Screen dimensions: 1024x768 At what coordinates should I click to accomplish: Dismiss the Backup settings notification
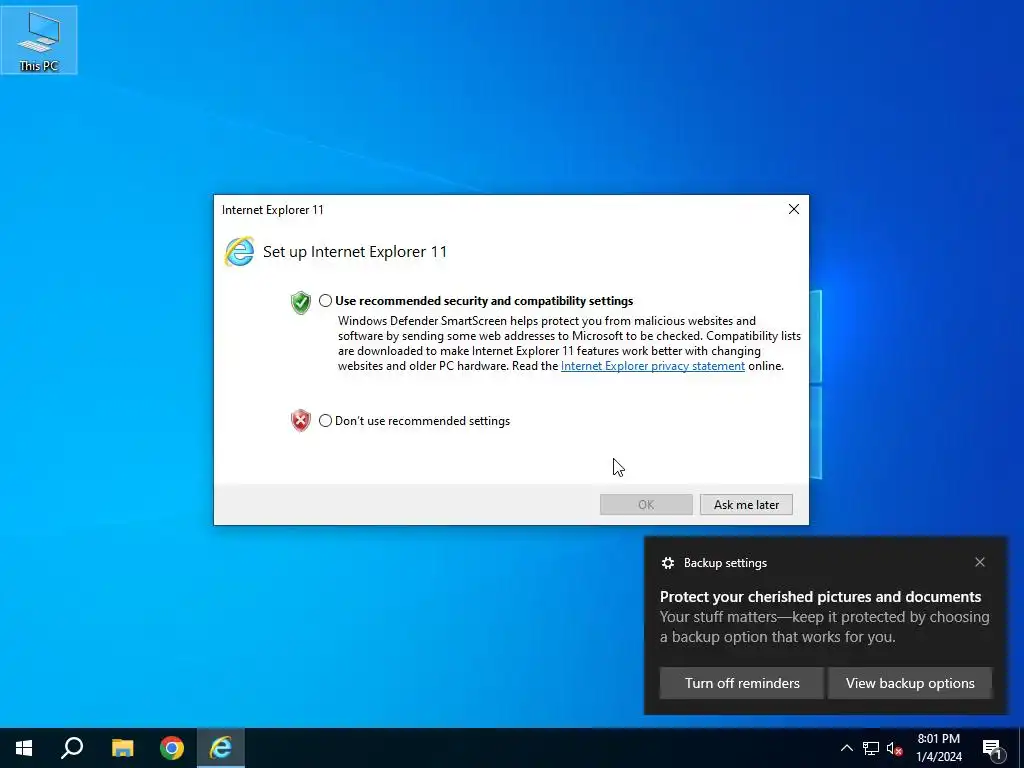pyautogui.click(x=980, y=562)
